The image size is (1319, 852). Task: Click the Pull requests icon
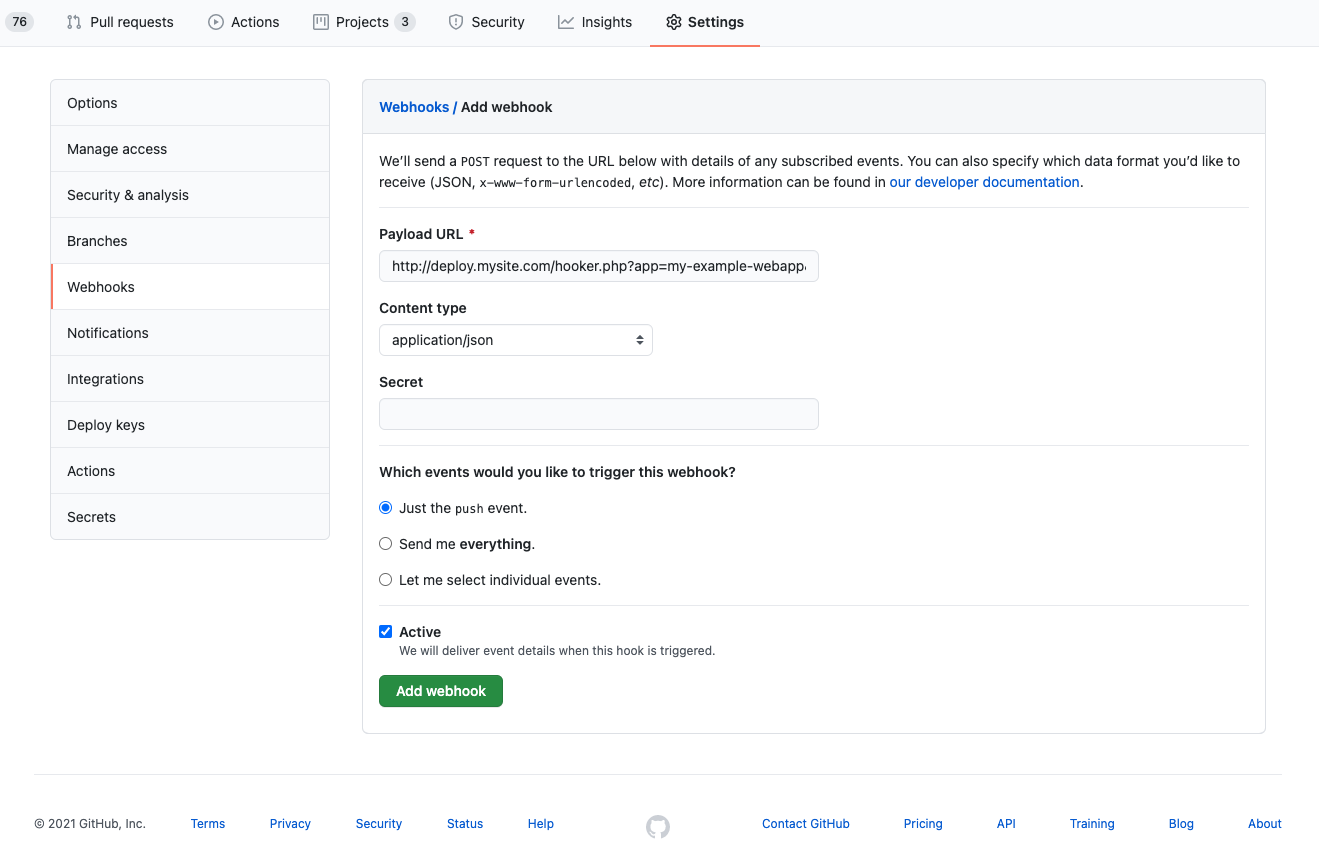click(x=73, y=21)
